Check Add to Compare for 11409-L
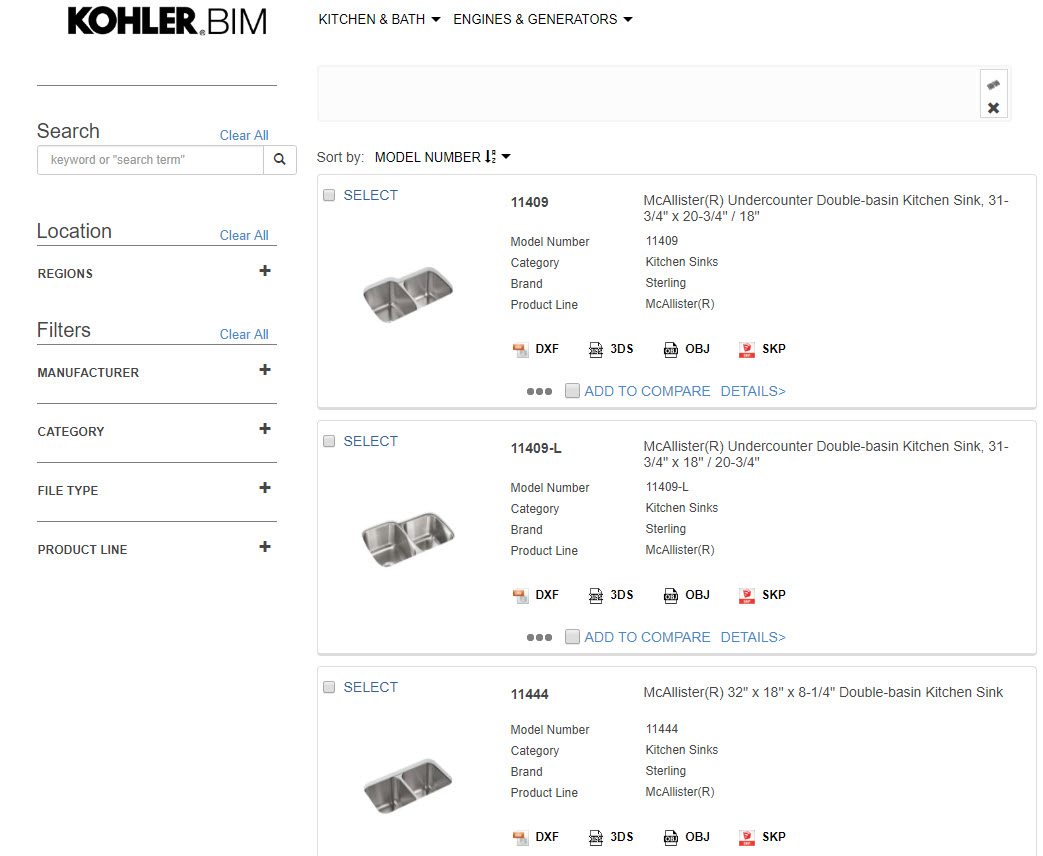Viewport: 1043px width, 856px height. tap(572, 637)
